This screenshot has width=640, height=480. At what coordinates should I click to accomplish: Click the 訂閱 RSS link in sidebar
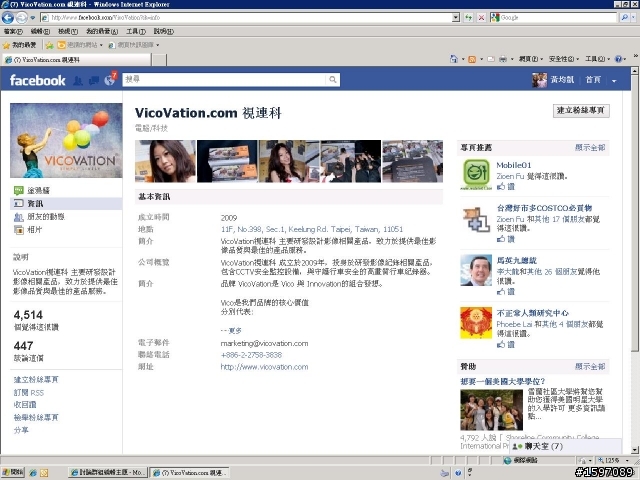[29, 393]
